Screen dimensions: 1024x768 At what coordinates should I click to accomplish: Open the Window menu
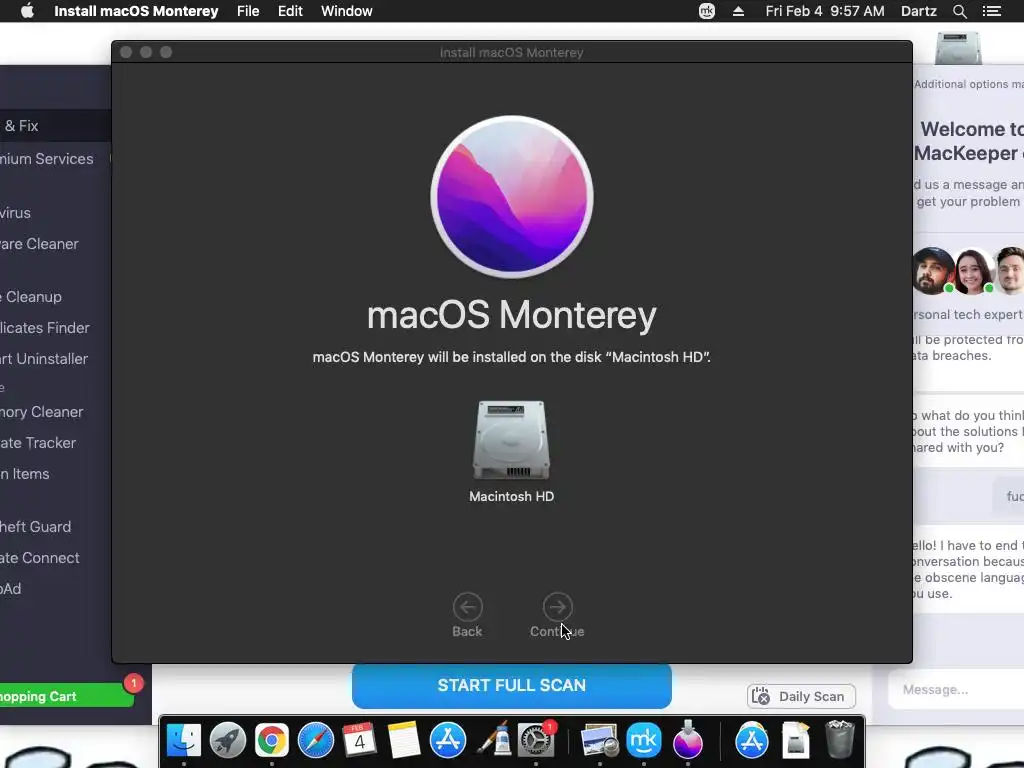click(x=347, y=11)
